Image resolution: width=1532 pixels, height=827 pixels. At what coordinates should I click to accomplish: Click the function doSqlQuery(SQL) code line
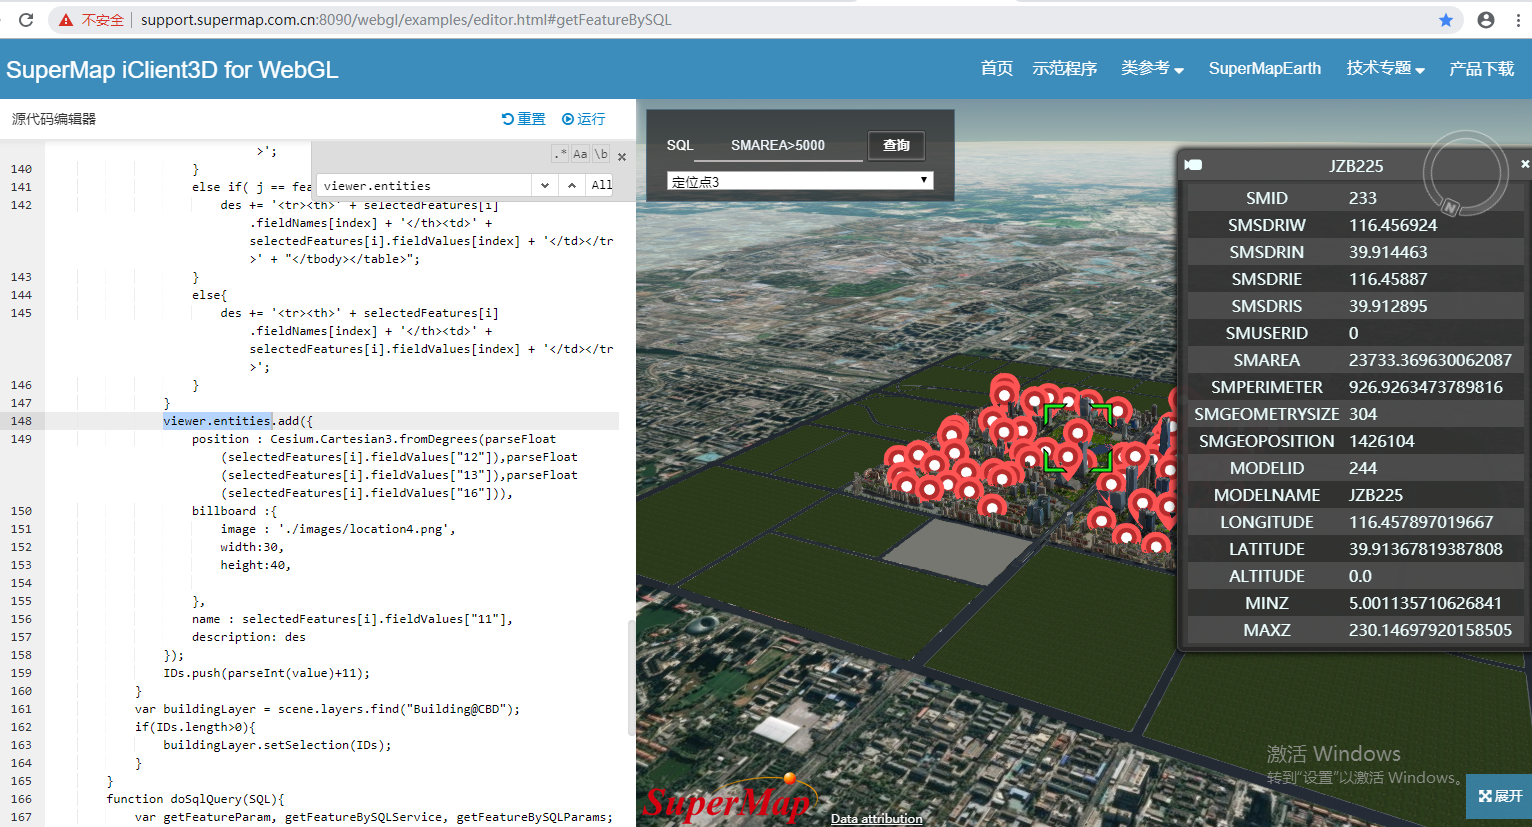196,799
